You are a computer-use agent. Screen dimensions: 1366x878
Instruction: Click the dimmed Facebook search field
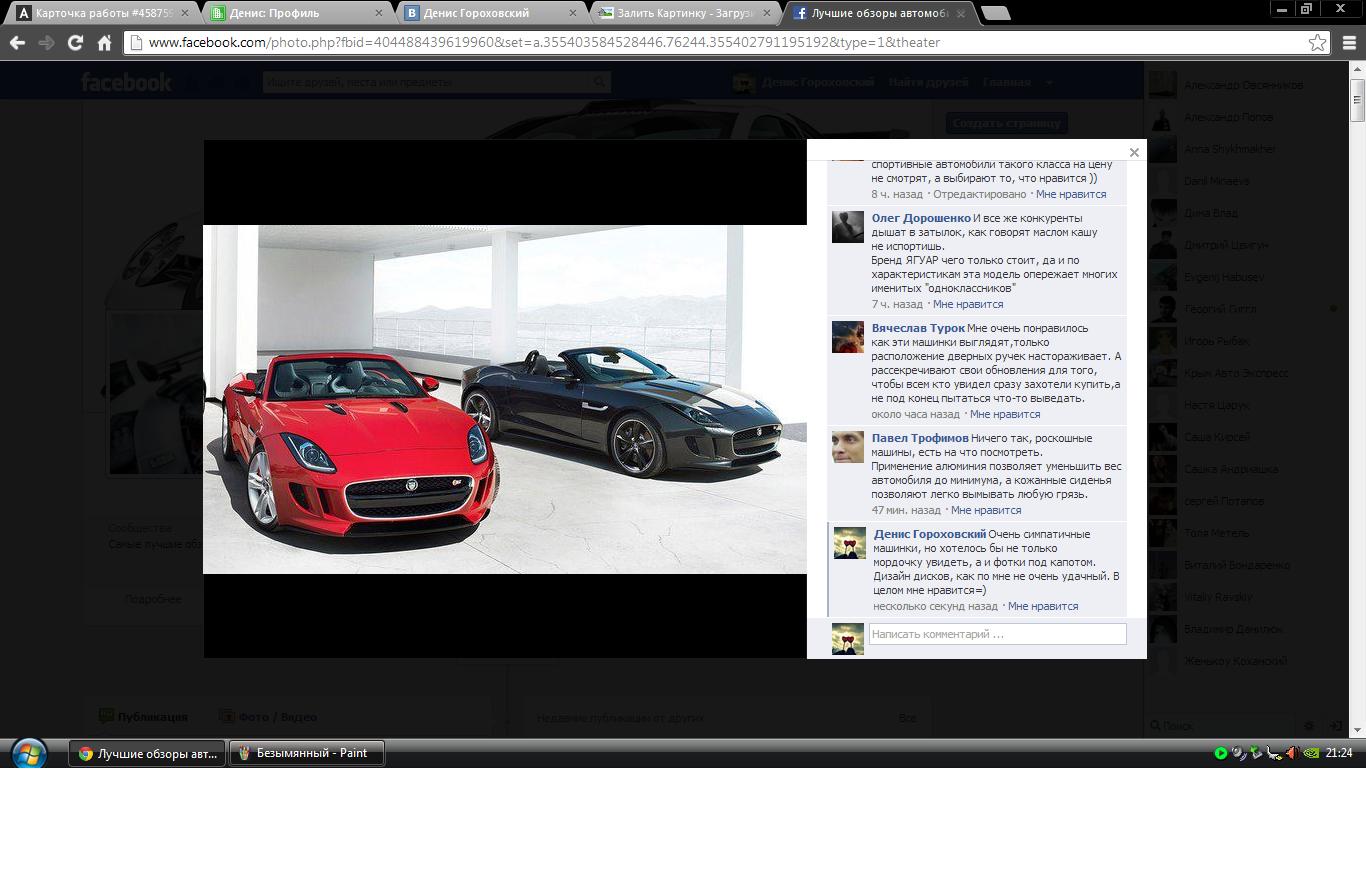(x=436, y=82)
